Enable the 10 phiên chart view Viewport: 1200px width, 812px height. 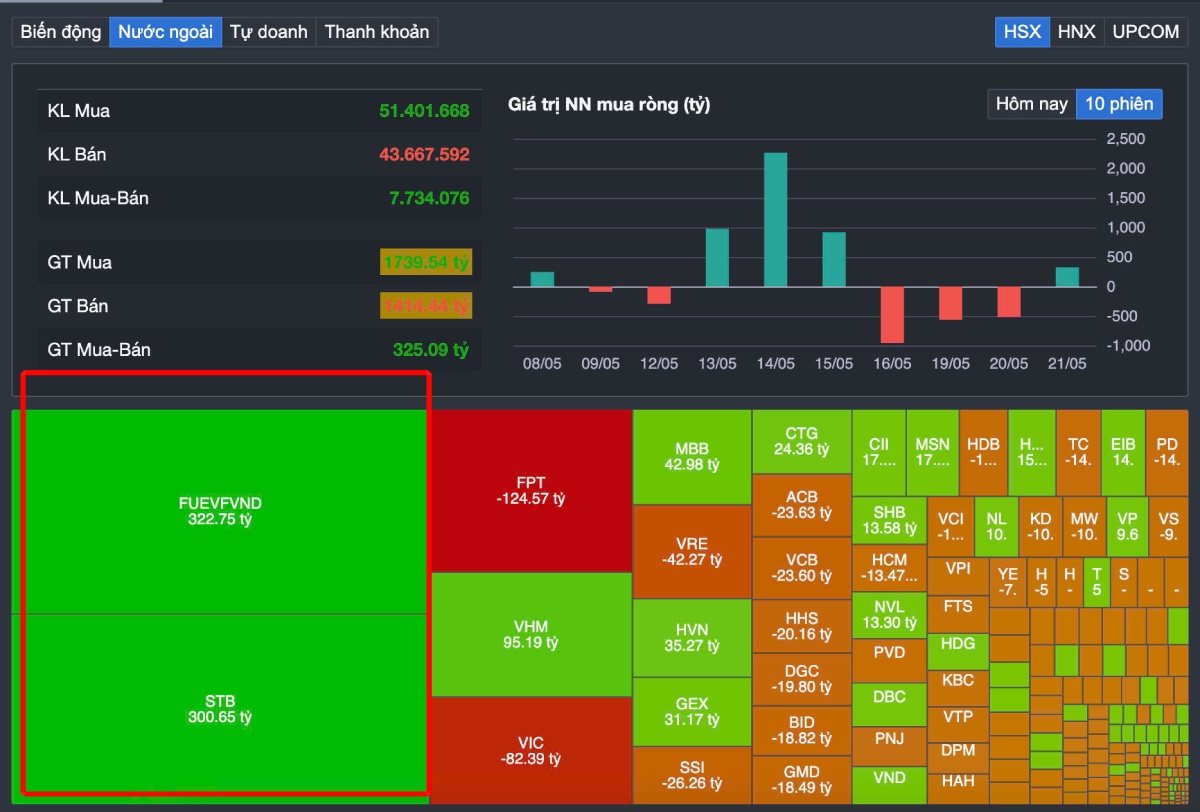click(1119, 103)
